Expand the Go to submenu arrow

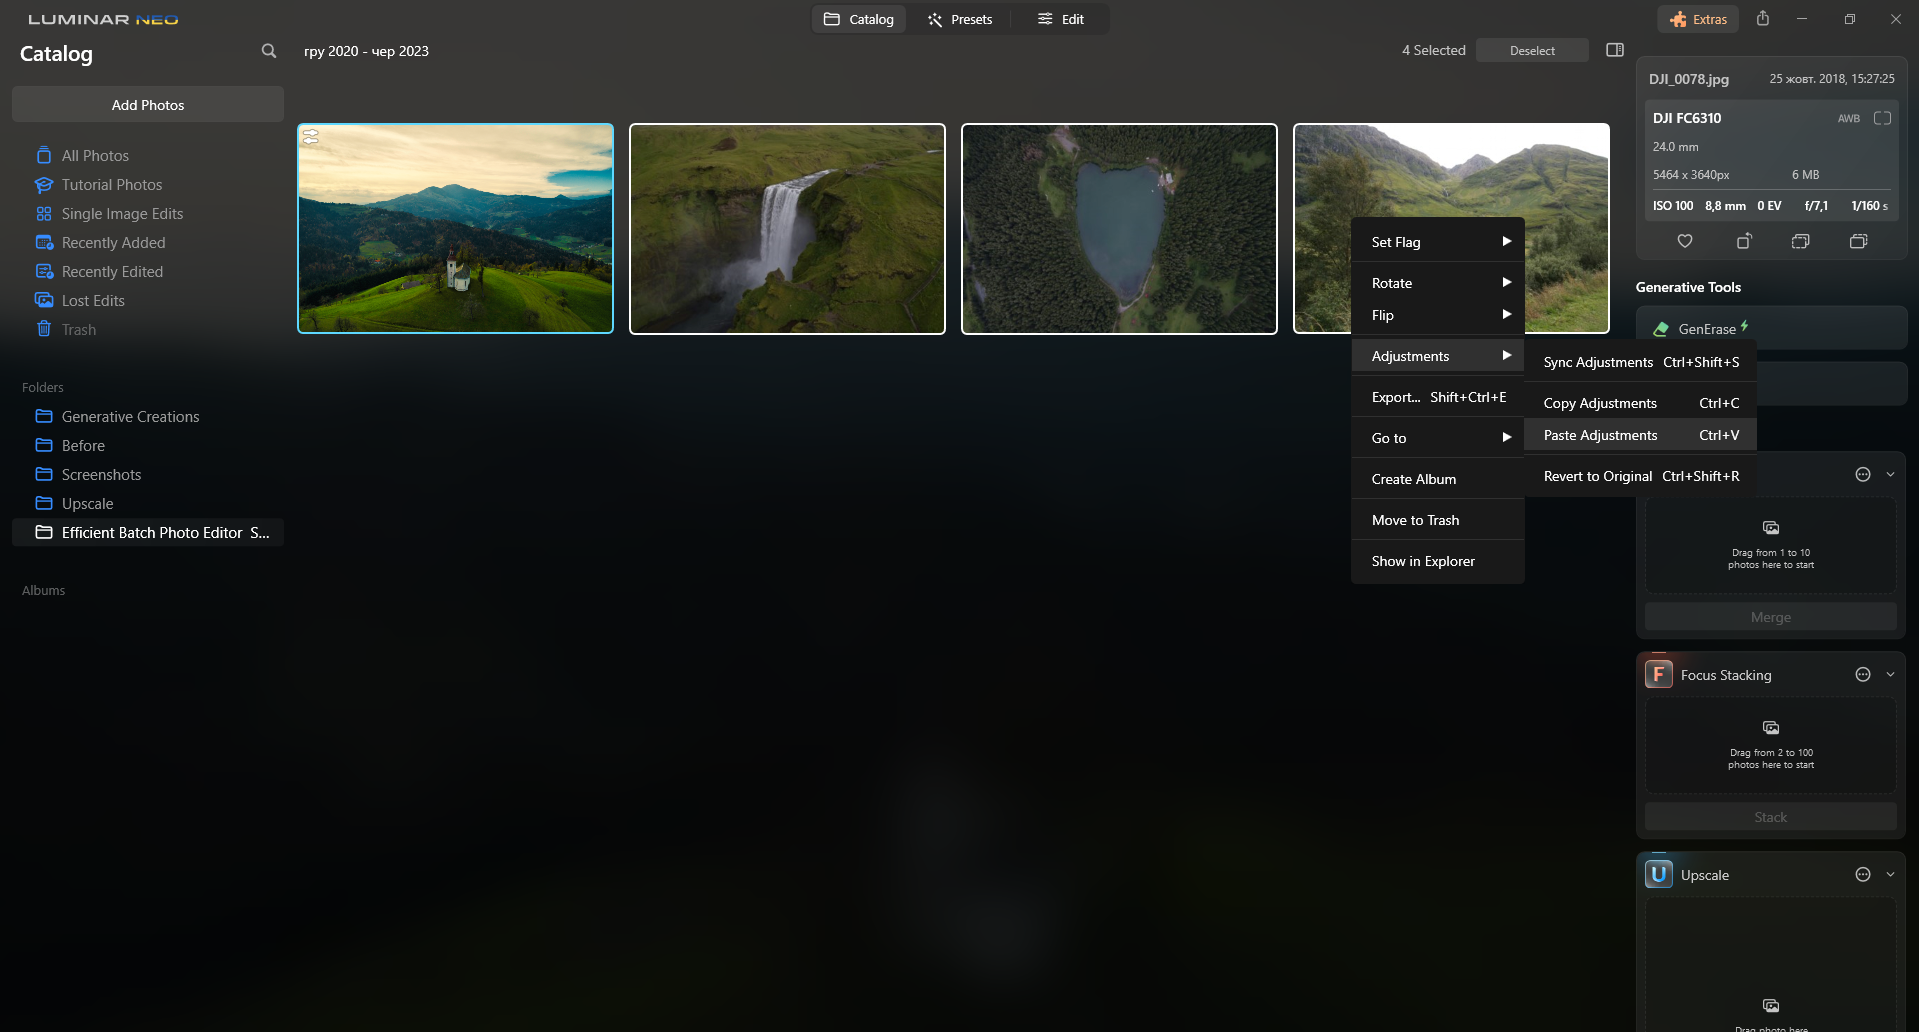1506,438
